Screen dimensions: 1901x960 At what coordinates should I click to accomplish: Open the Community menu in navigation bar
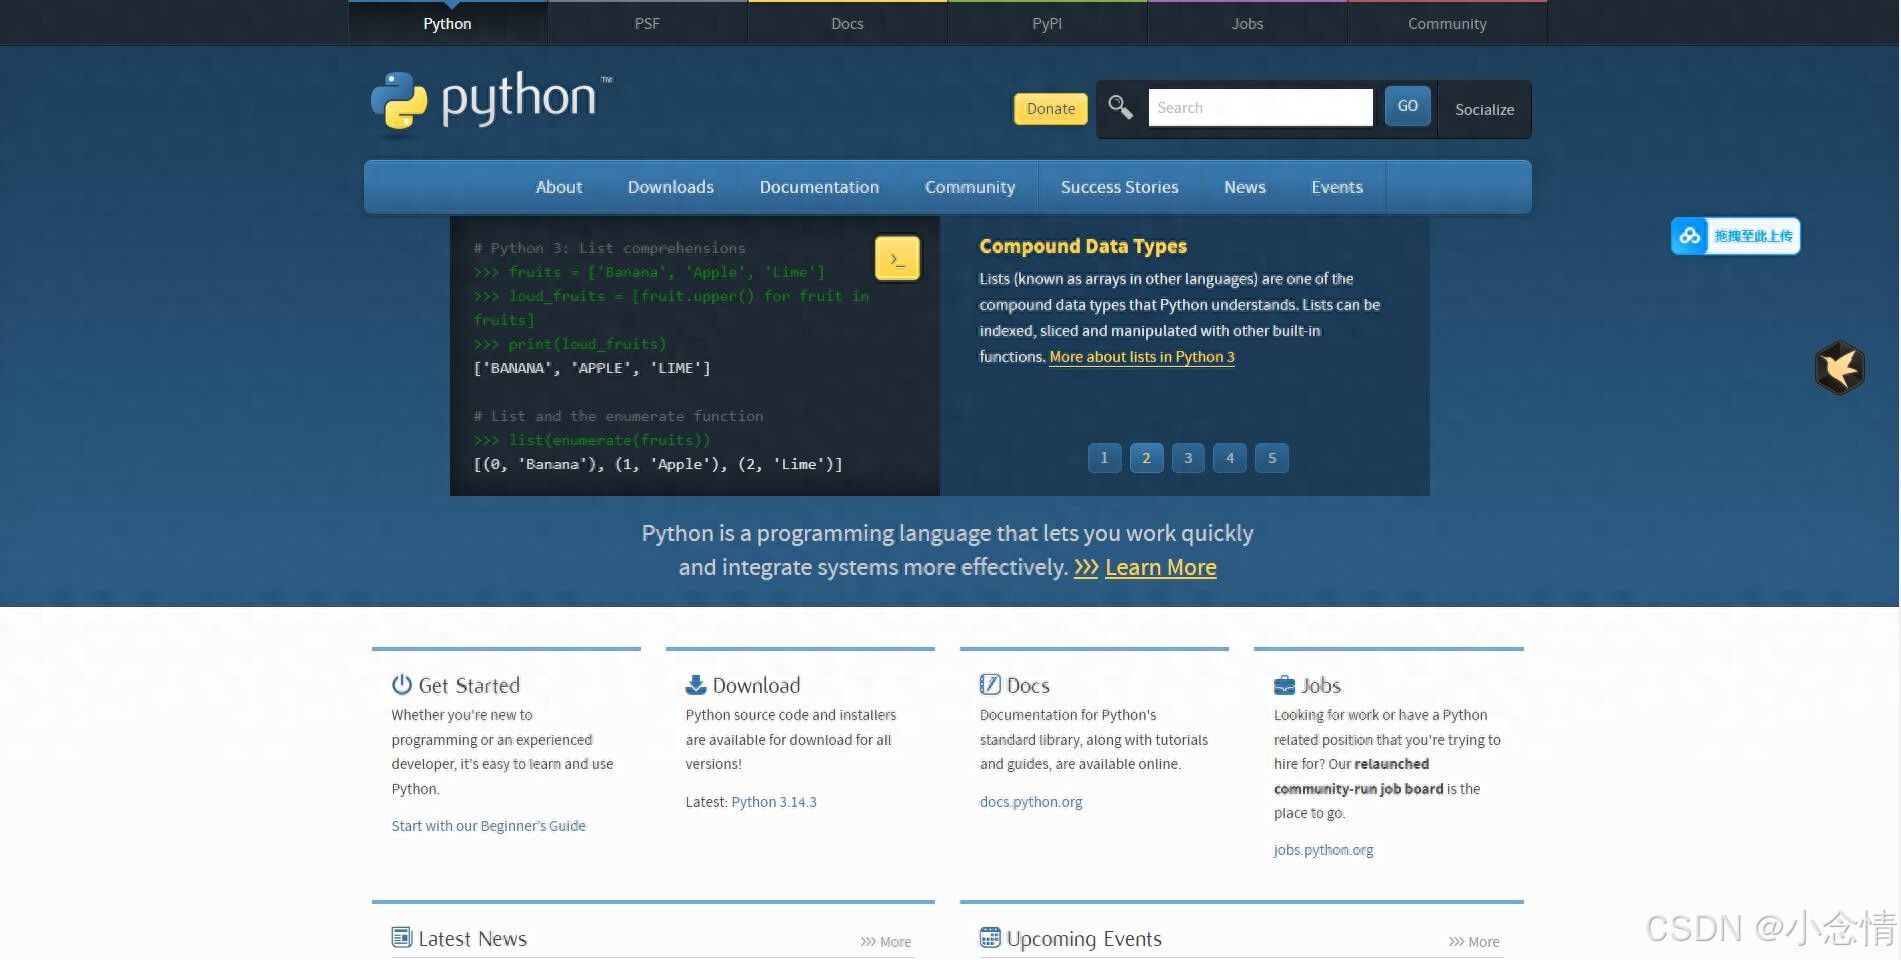coord(970,187)
